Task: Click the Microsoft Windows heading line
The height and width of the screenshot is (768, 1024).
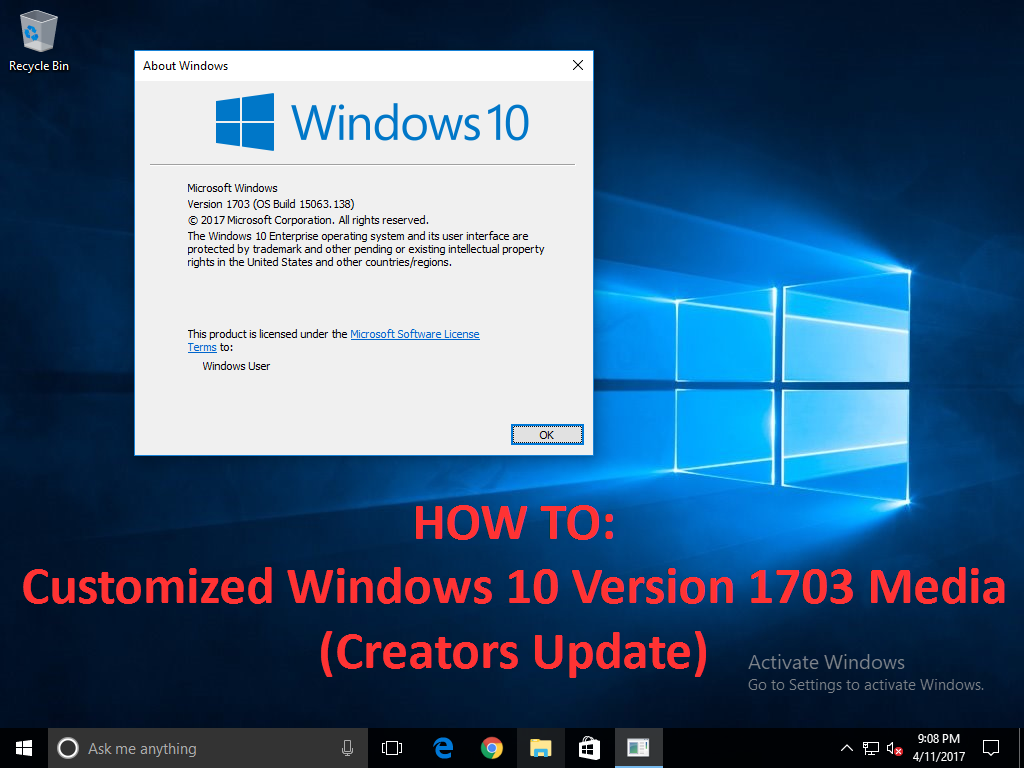Action: [232, 188]
